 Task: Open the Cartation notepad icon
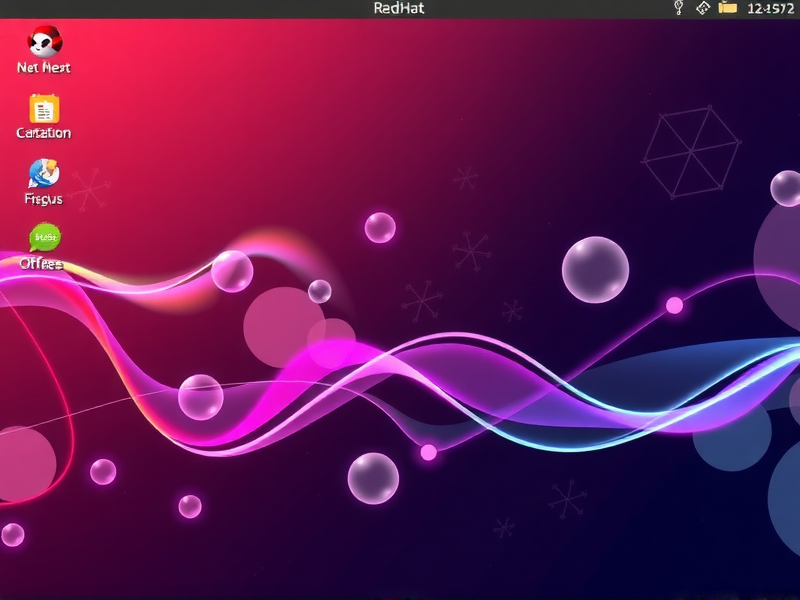click(44, 108)
